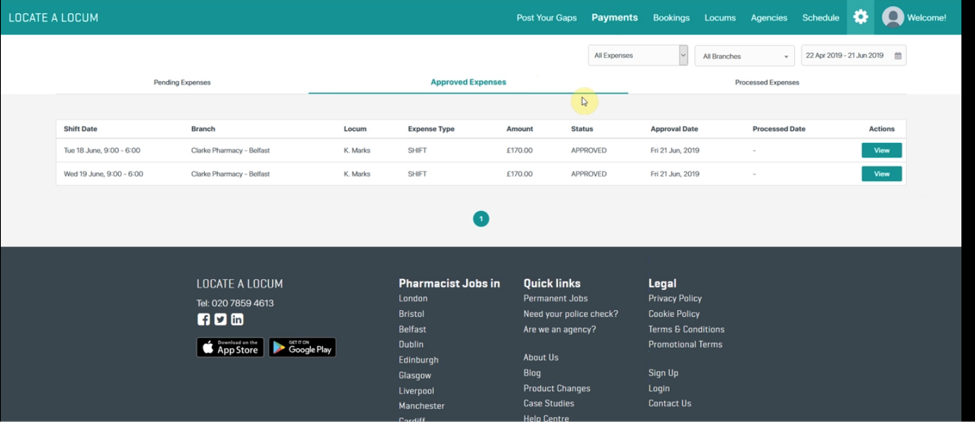Screen dimensions: 975x422
Task: Switch to the Processed Expenses tab
Action: 767,82
